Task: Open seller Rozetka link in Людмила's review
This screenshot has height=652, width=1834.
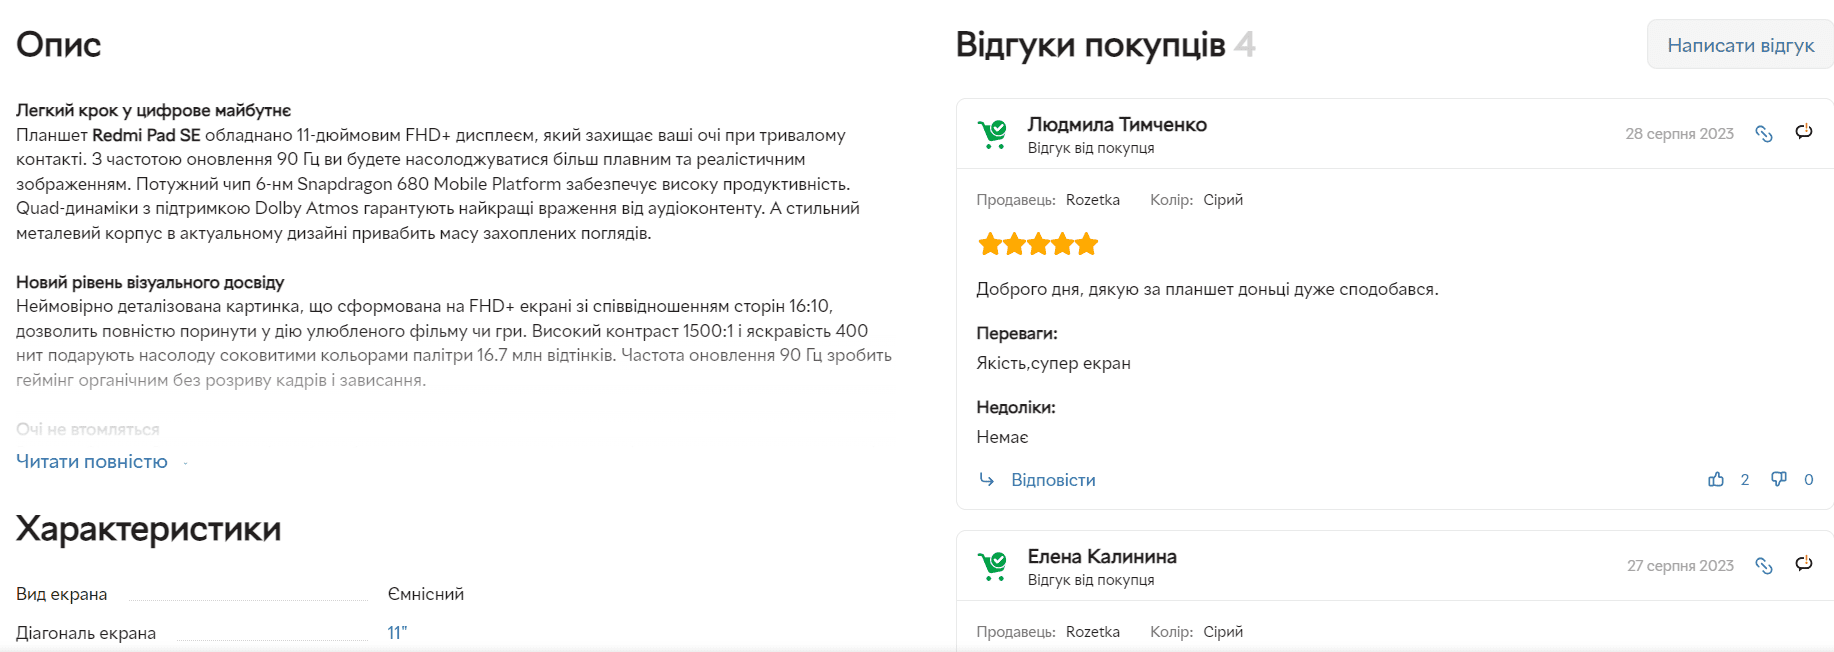Action: (x=1092, y=199)
